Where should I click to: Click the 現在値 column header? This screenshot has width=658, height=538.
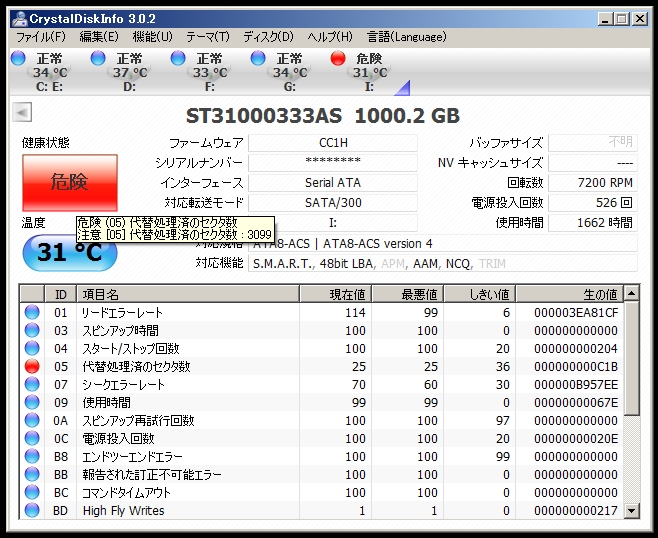click(336, 294)
